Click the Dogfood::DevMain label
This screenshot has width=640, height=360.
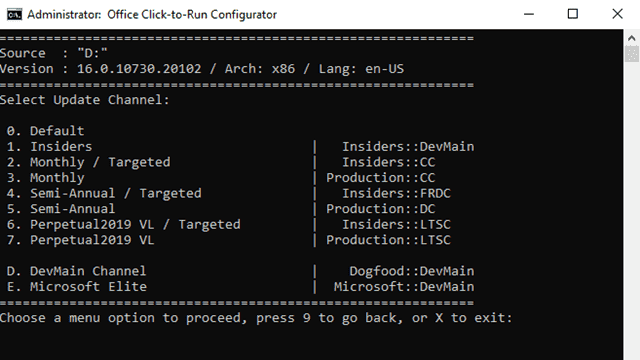(x=411, y=271)
